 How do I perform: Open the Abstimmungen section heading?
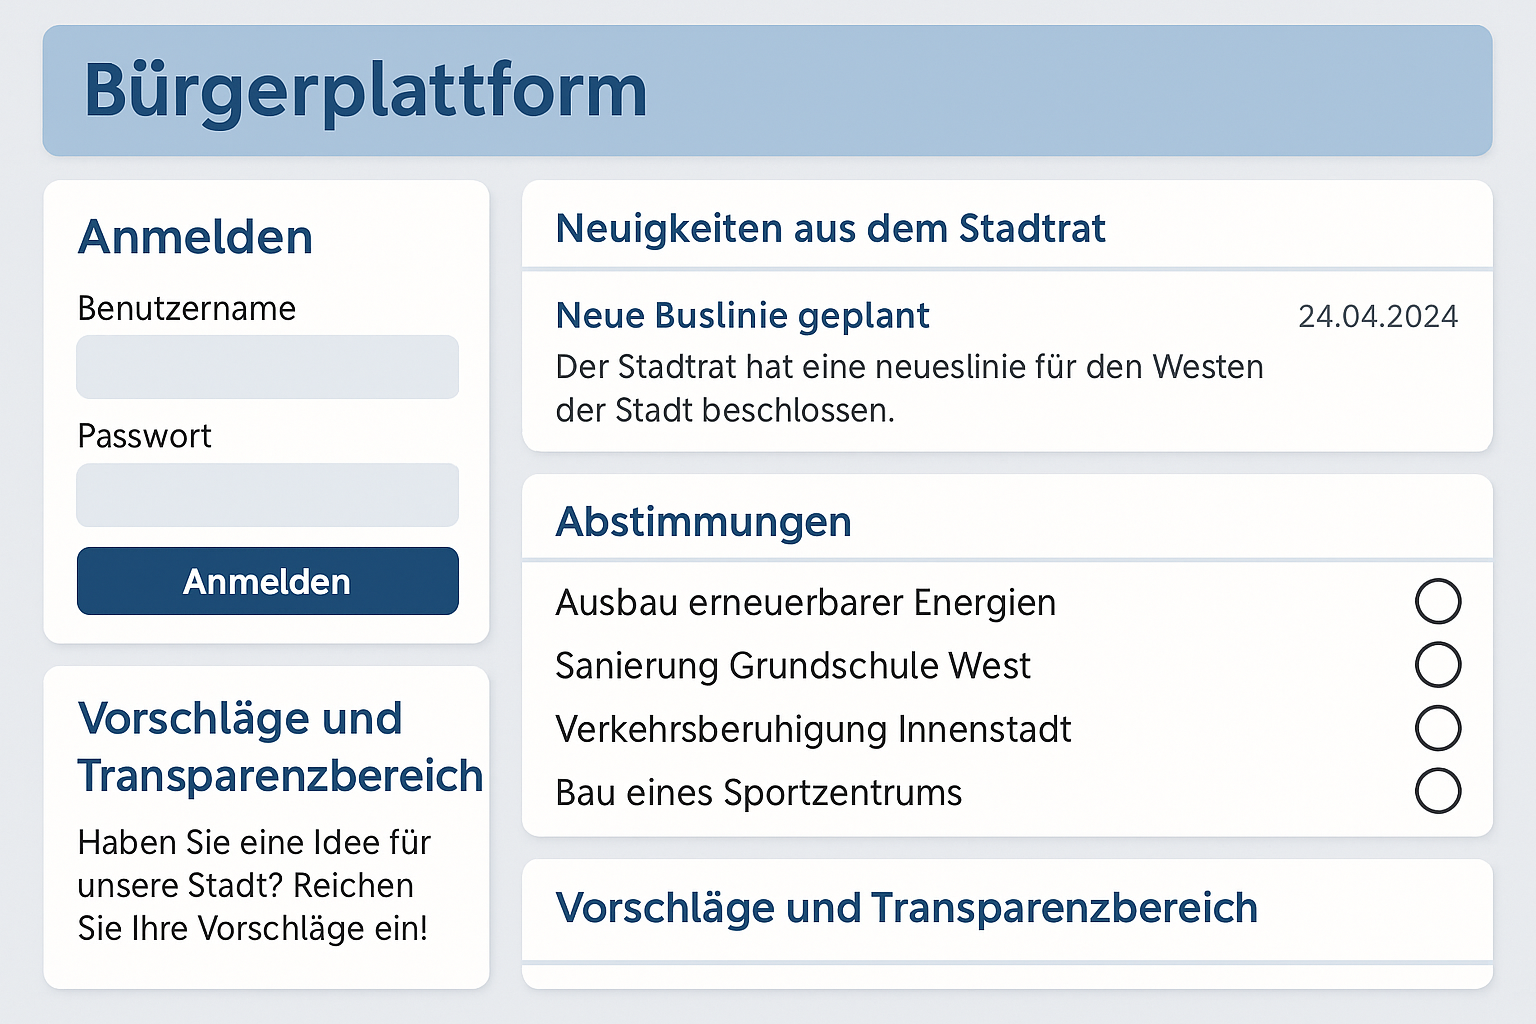[x=703, y=521]
